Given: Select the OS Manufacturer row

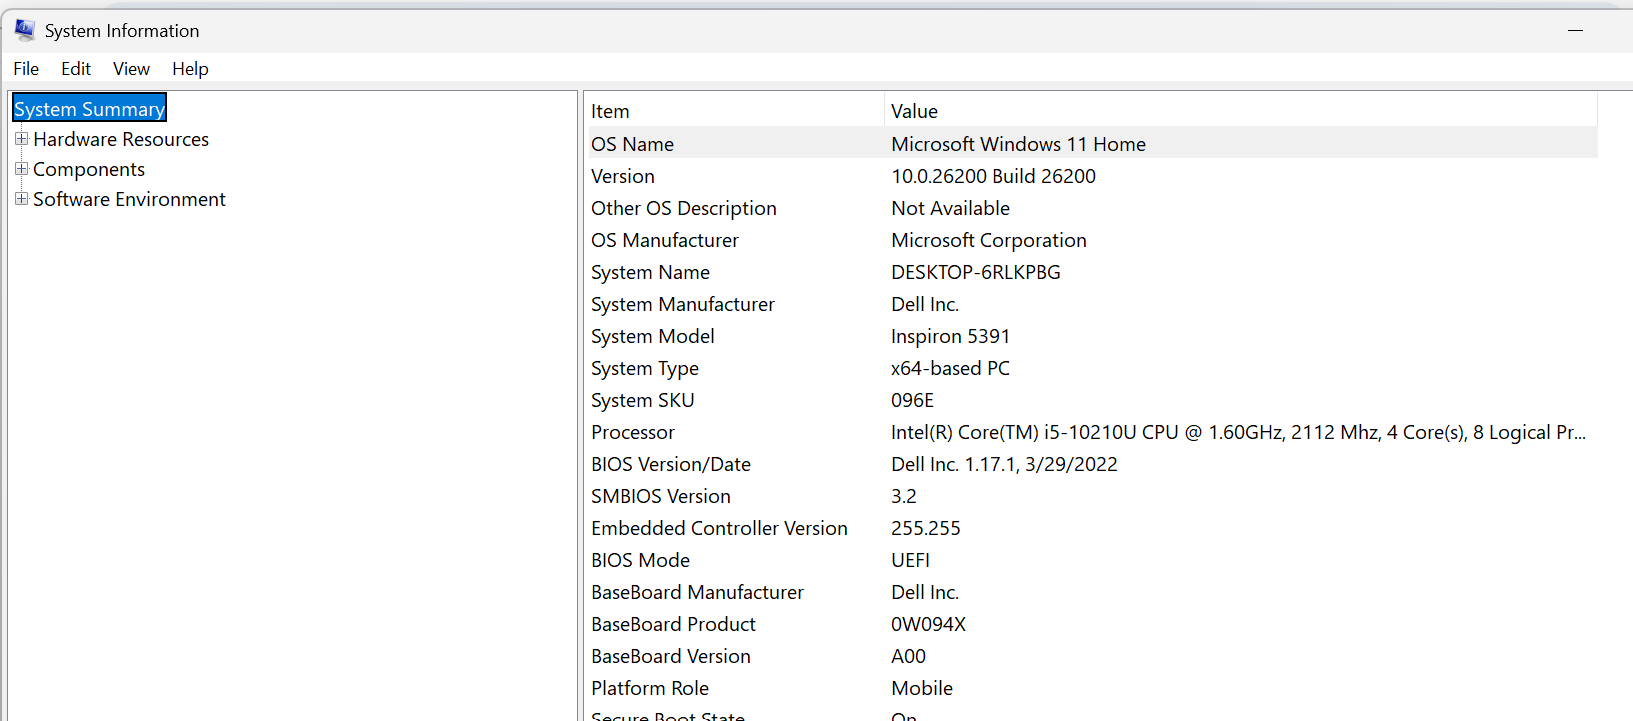Looking at the screenshot, I should tap(1091, 240).
